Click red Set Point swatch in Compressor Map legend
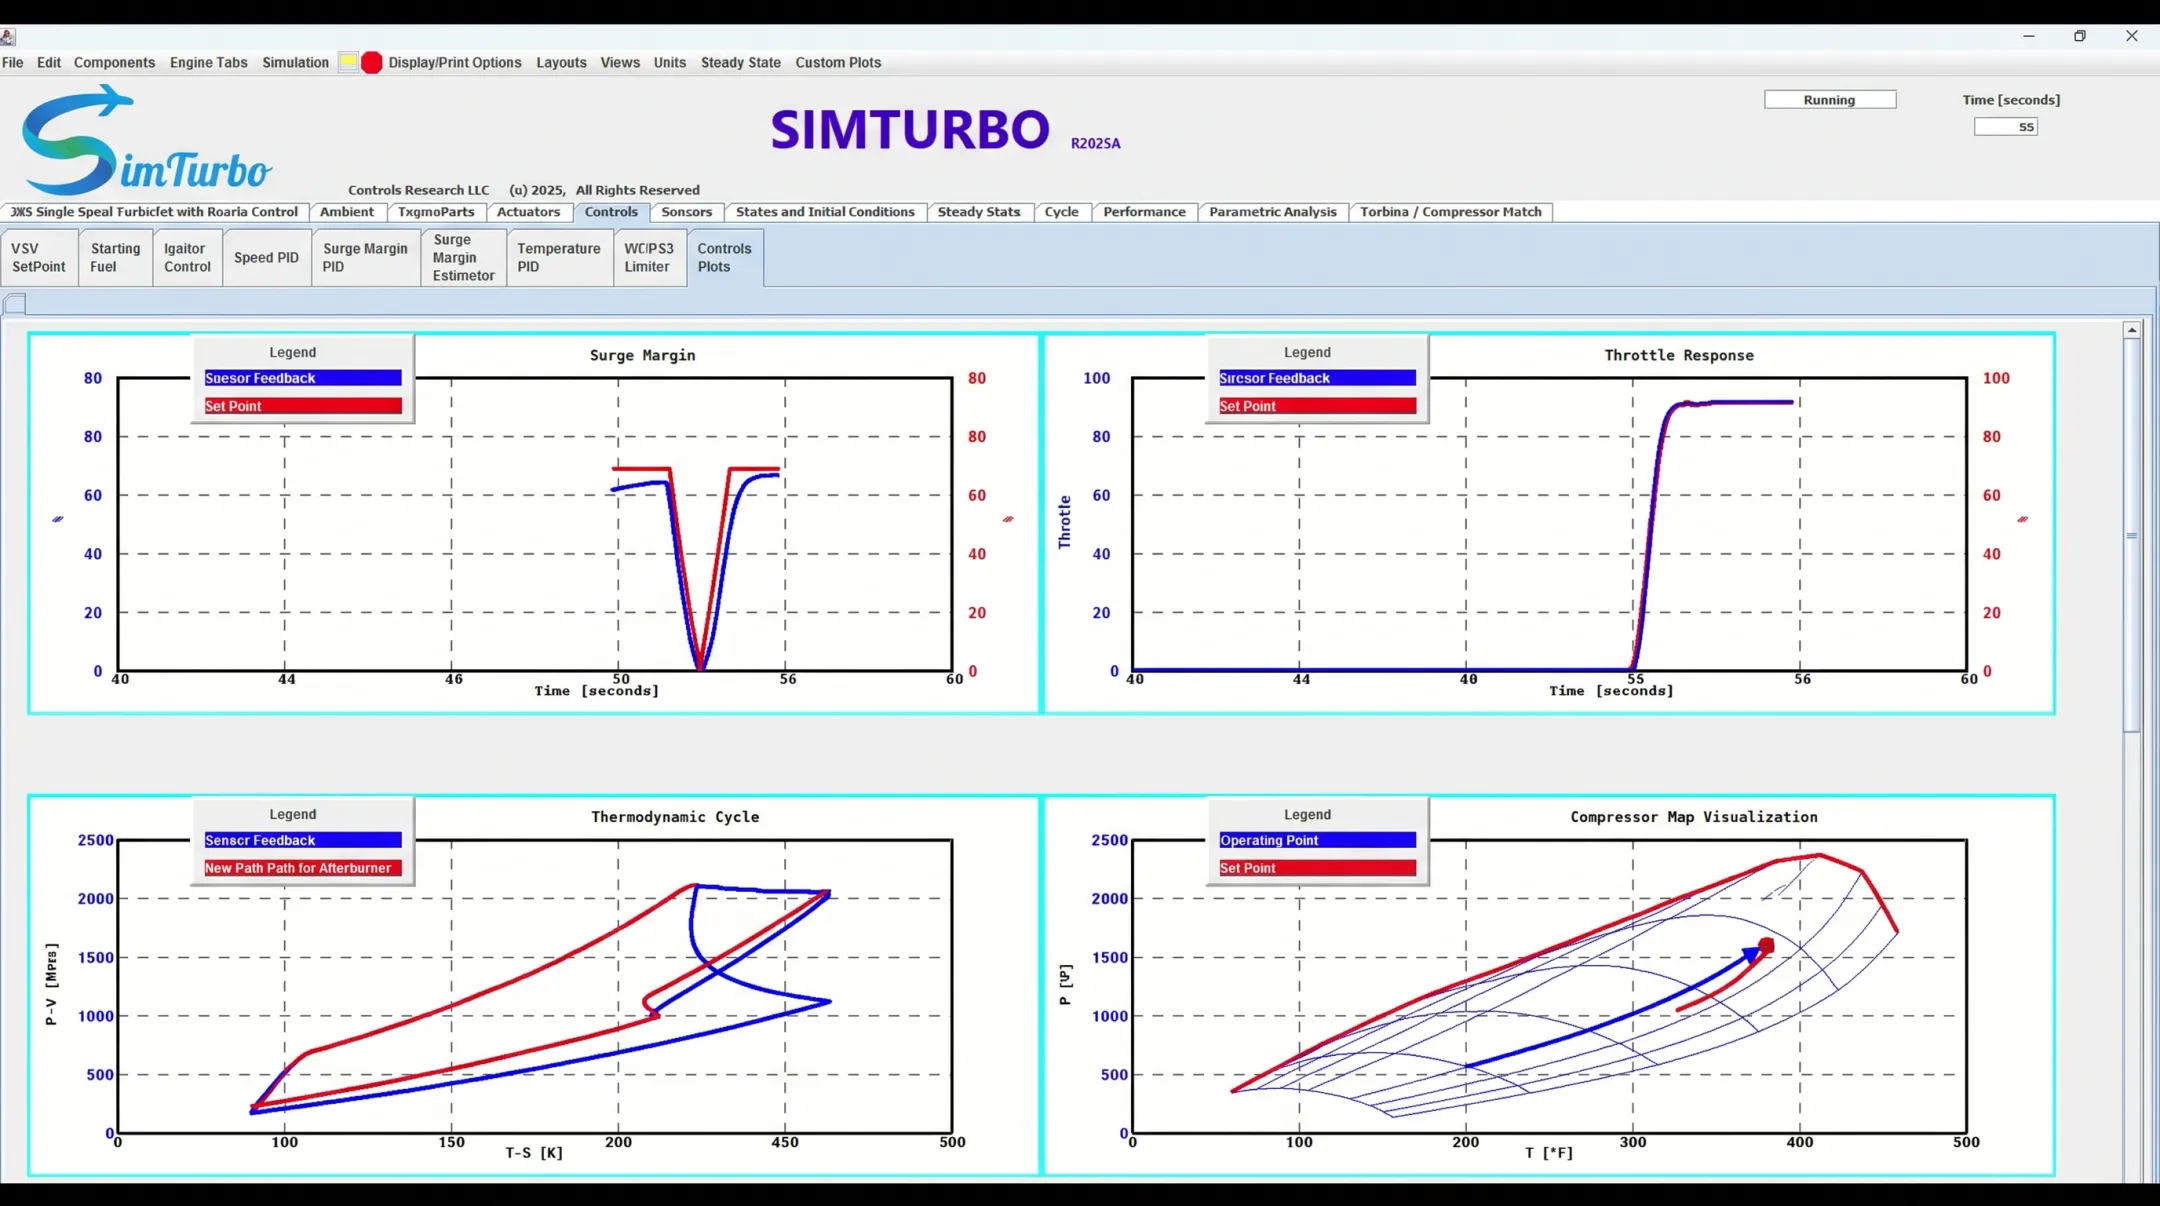The height and width of the screenshot is (1206, 2160). pos(1317,868)
